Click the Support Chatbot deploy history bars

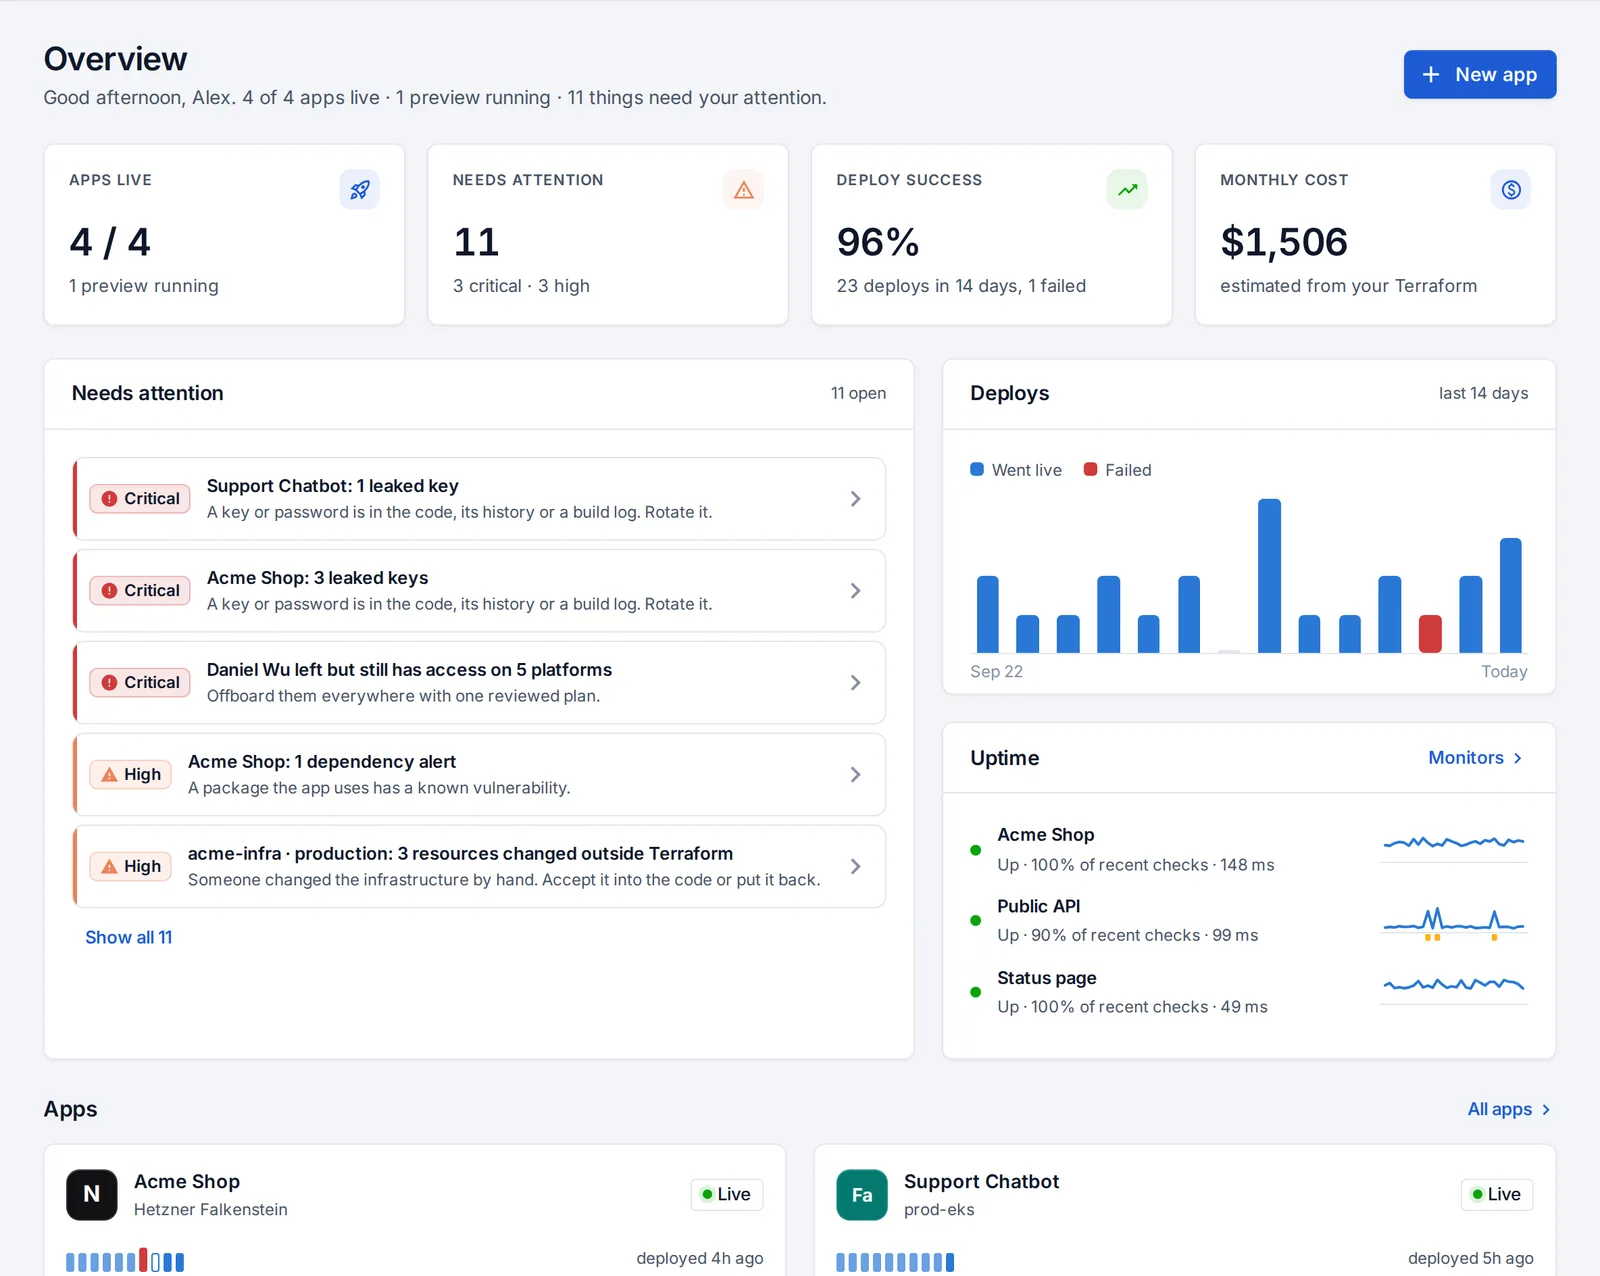click(x=895, y=1262)
